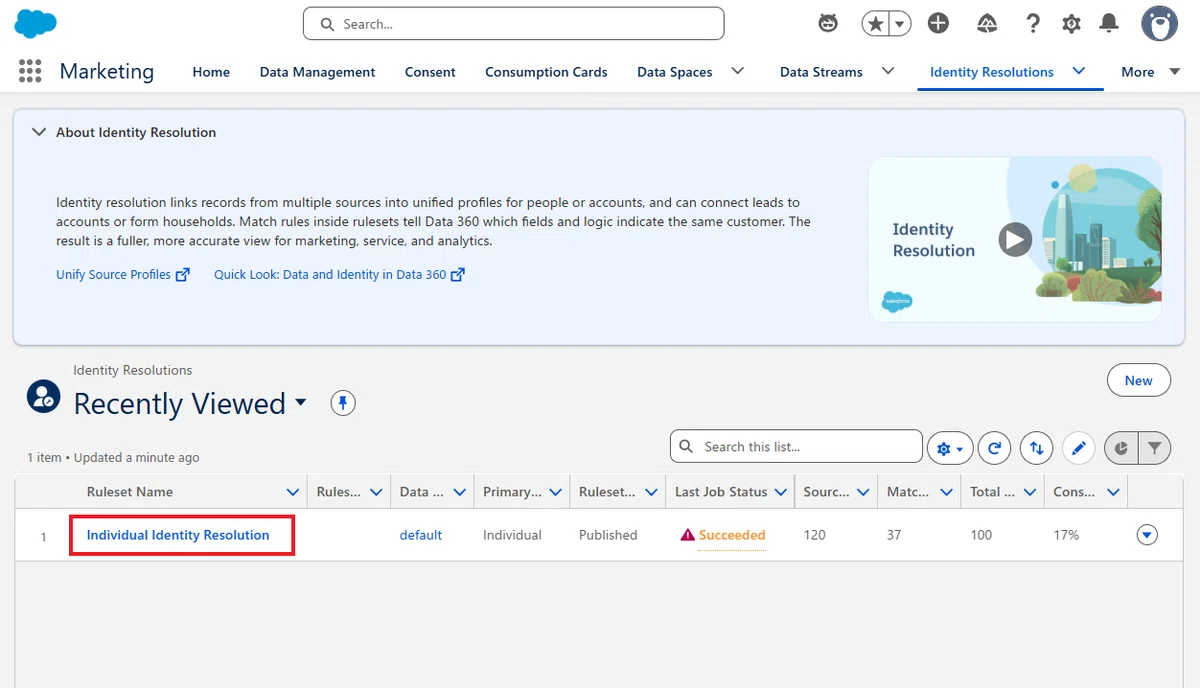Viewport: 1200px width, 688px height.
Task: Open Ruleset Name column actions chevron
Action: (293, 492)
